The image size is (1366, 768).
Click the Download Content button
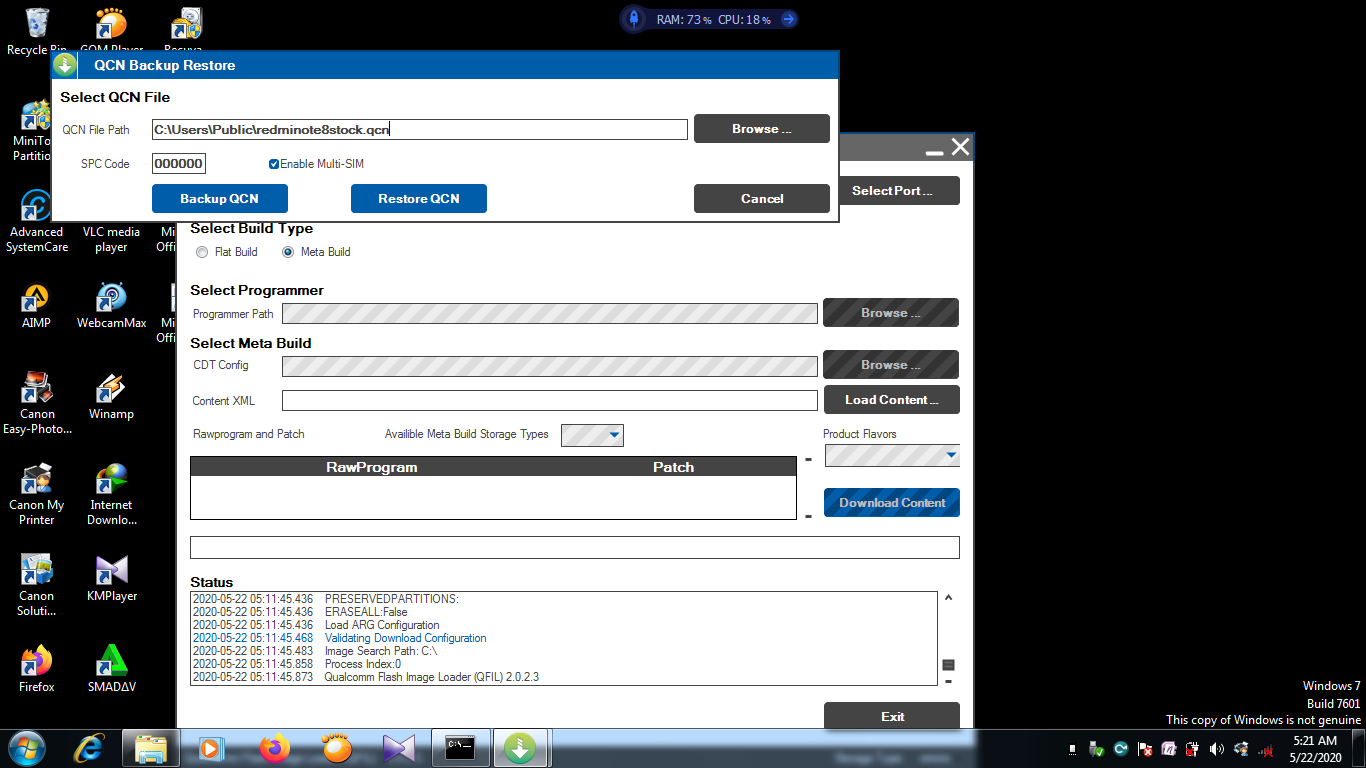click(892, 502)
